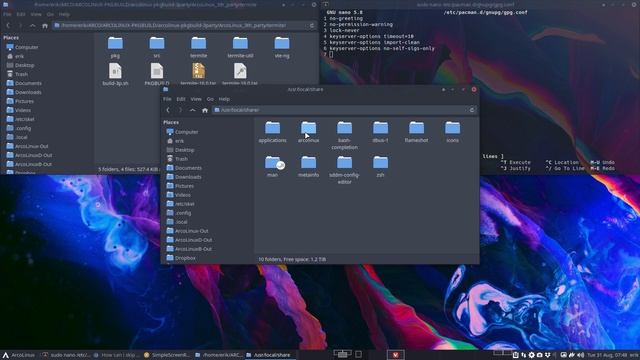Switch to the /home/erik file manager taskbar entry
Screen dimensions: 640x360
point(219,355)
